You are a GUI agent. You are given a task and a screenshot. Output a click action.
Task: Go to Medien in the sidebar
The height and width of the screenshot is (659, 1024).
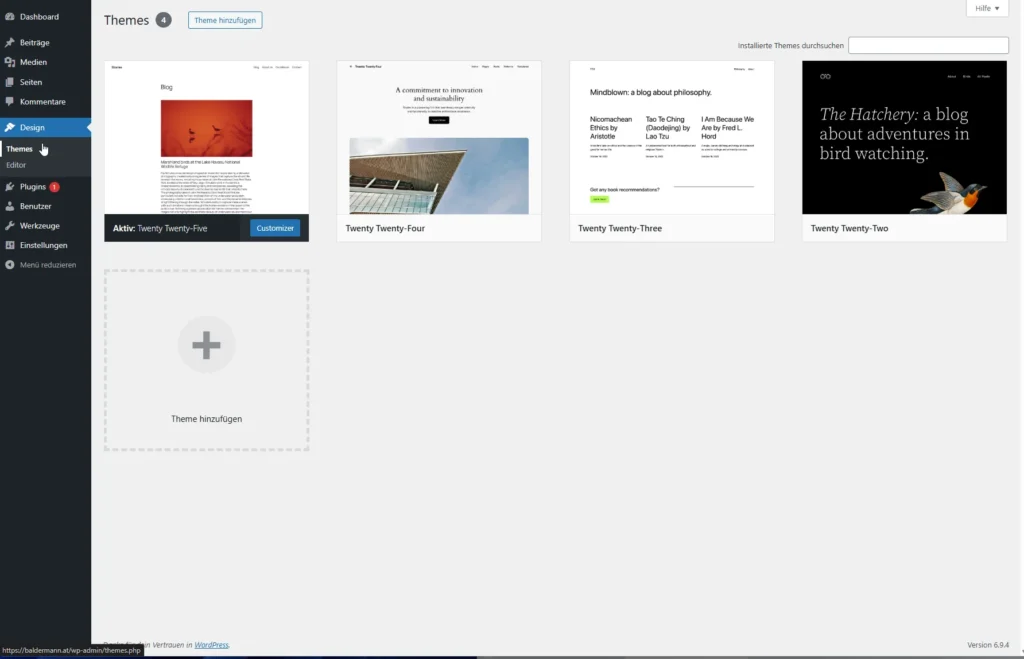tap(33, 62)
